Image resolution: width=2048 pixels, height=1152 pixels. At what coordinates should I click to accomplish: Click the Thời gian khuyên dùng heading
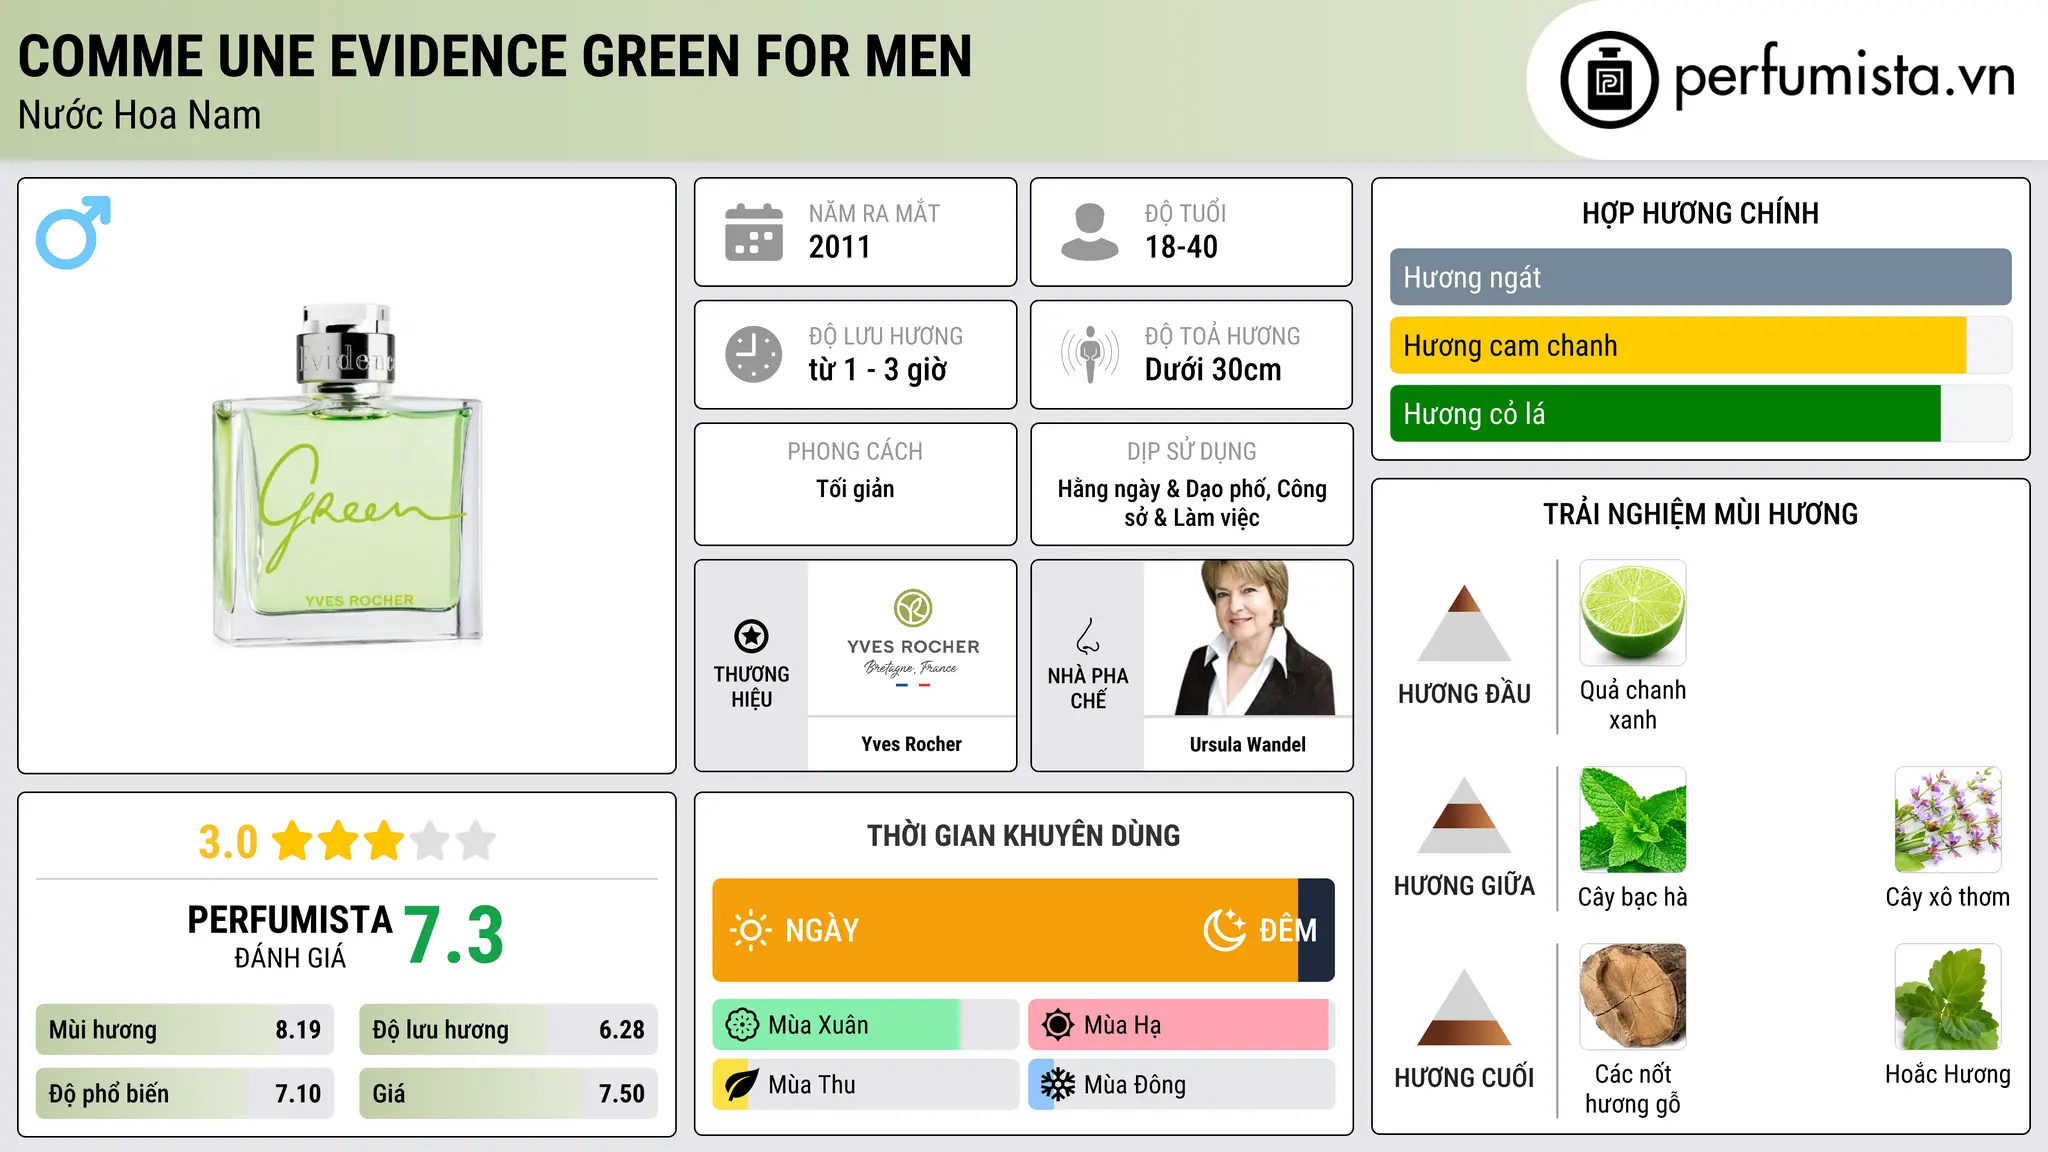[x=1023, y=835]
